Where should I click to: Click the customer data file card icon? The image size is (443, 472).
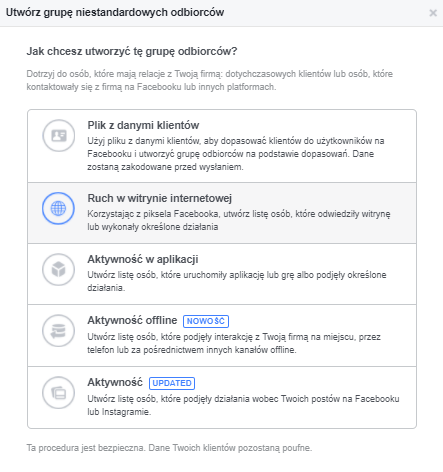[x=59, y=136]
